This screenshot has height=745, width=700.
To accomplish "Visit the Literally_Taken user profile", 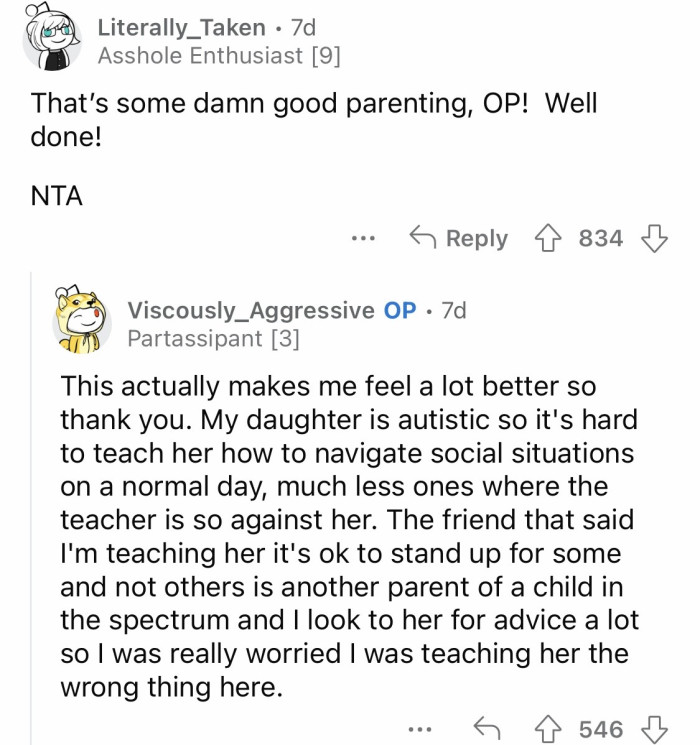I will pos(181,28).
